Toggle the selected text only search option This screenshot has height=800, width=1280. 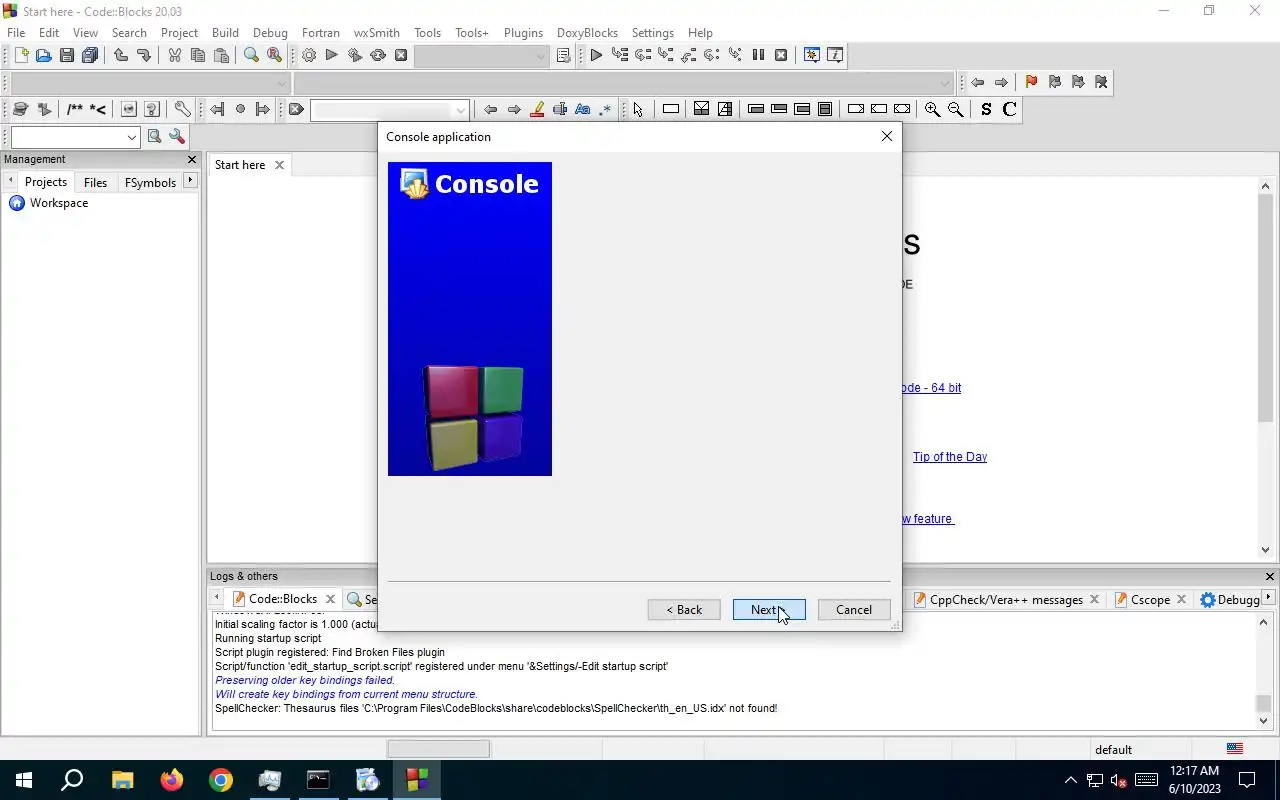560,110
